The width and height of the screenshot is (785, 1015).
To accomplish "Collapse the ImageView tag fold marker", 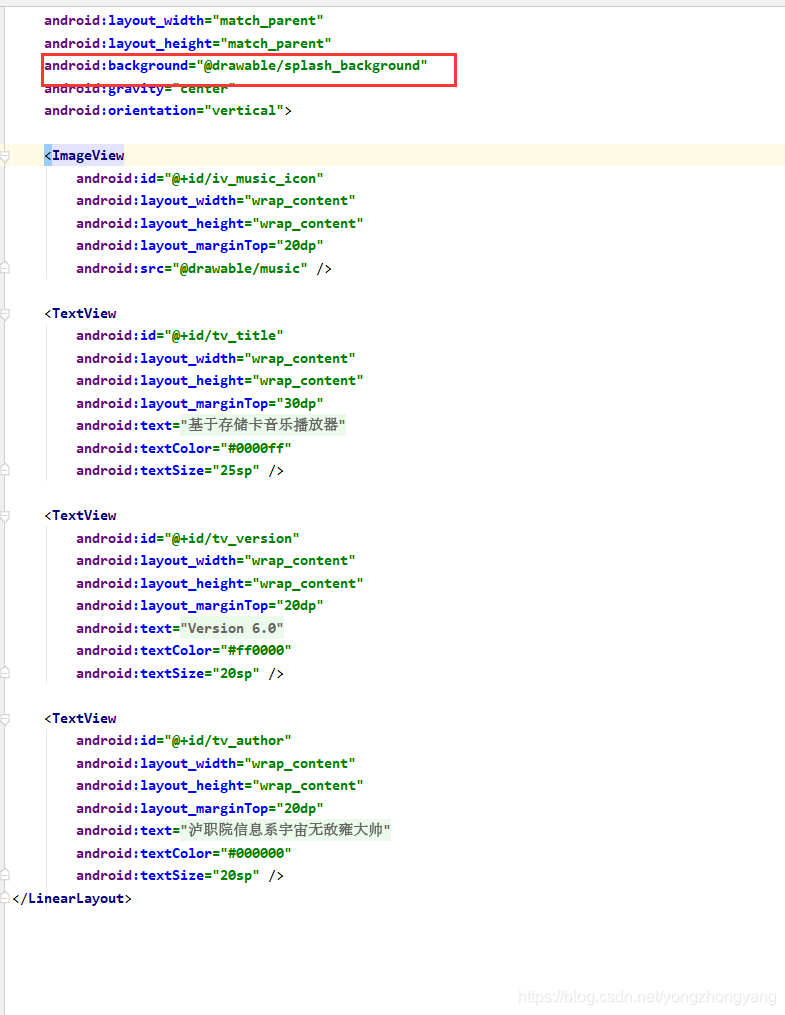I will click(5, 156).
